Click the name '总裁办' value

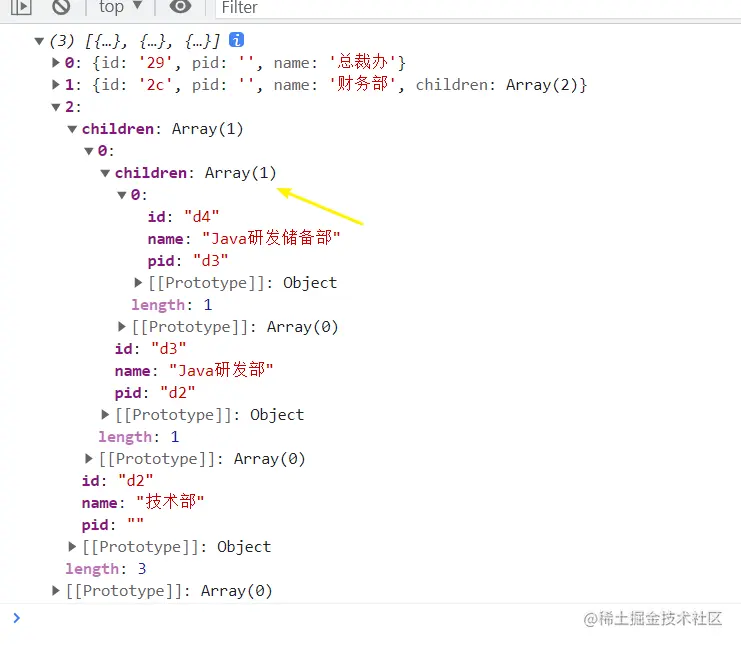coord(363,62)
